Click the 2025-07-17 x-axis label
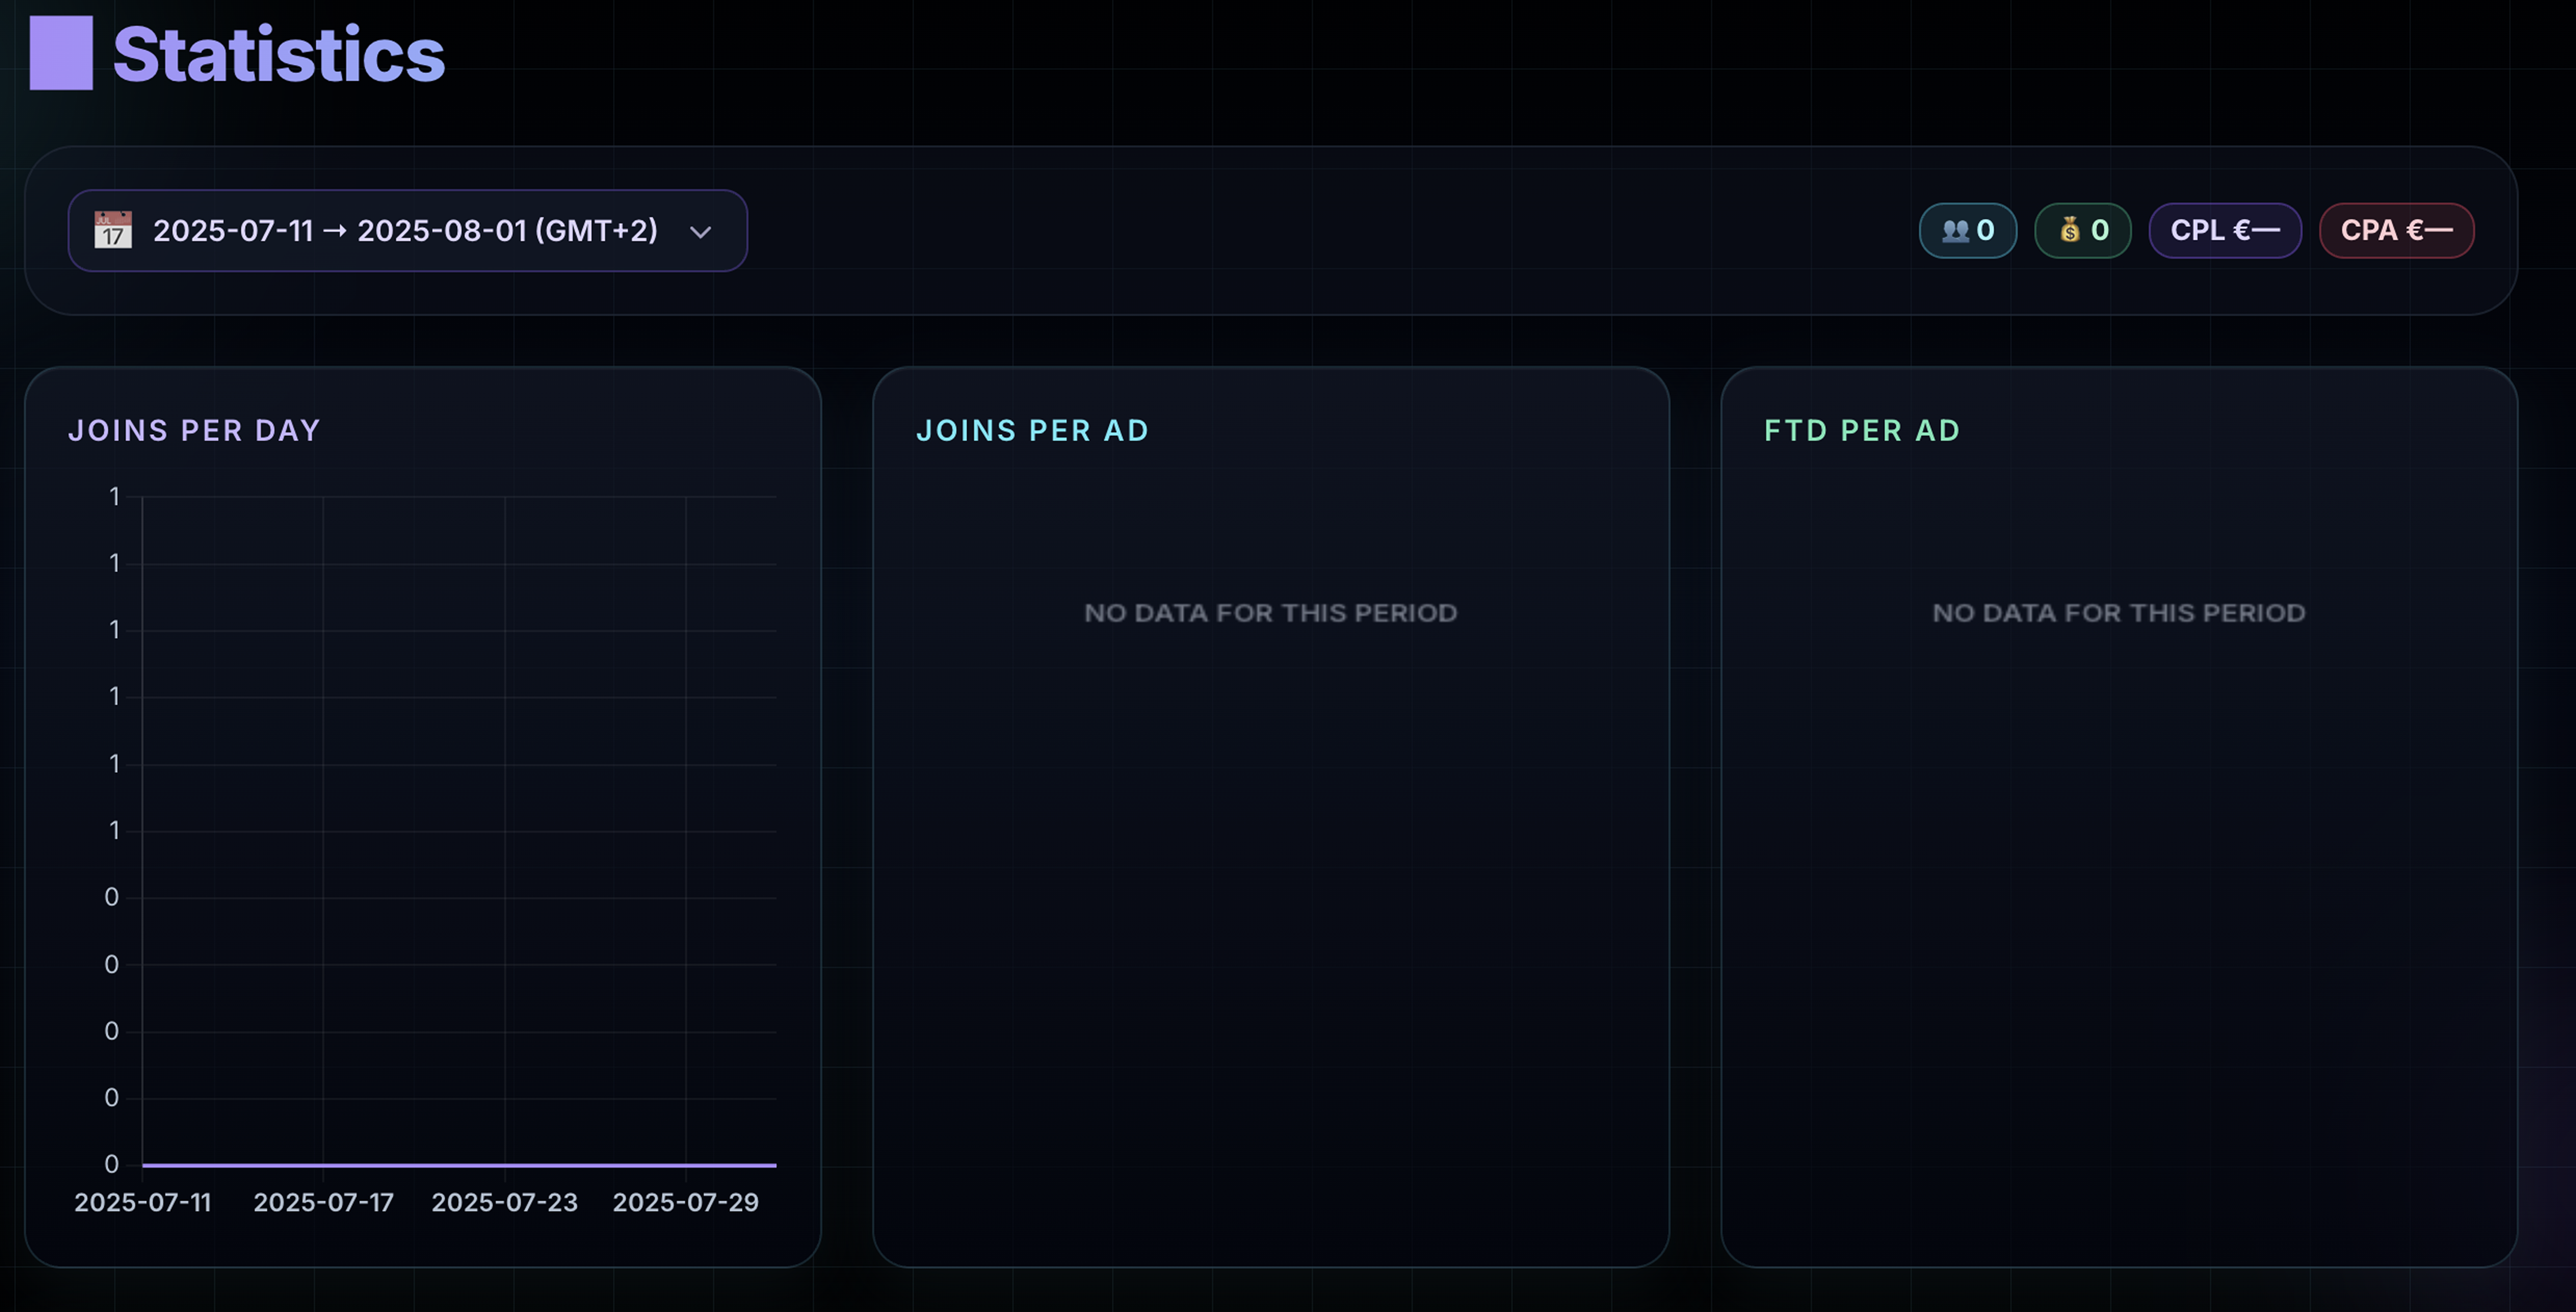2576x1312 pixels. click(x=324, y=1203)
